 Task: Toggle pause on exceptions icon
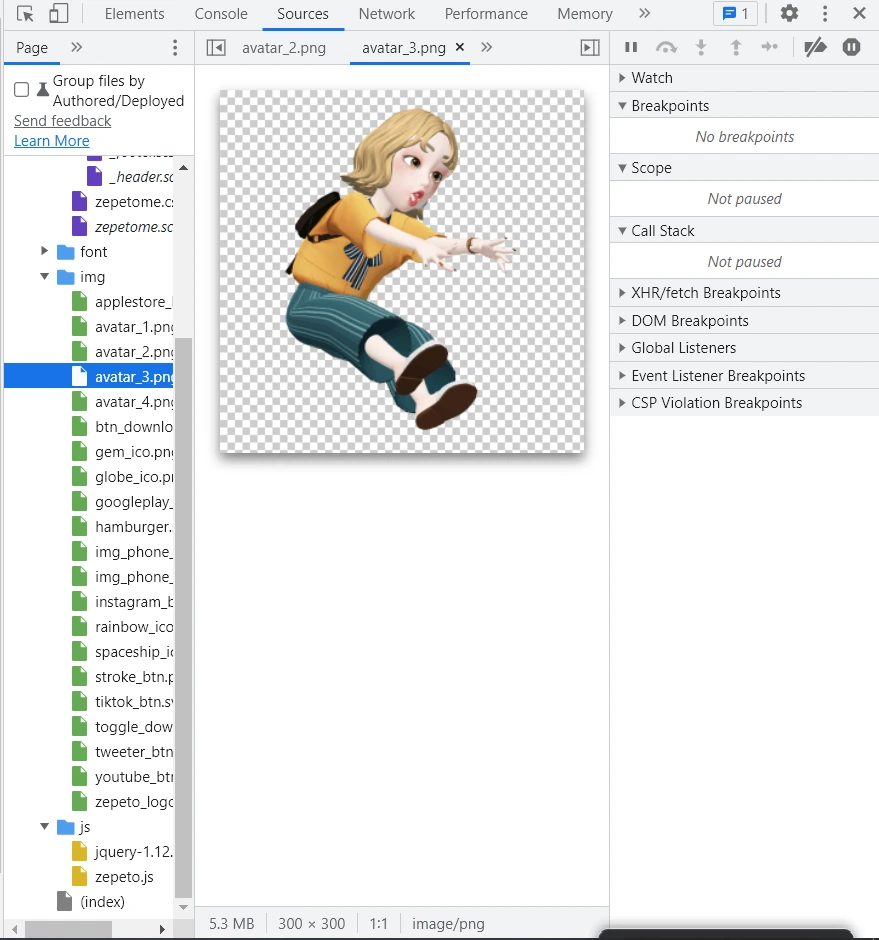[x=851, y=47]
